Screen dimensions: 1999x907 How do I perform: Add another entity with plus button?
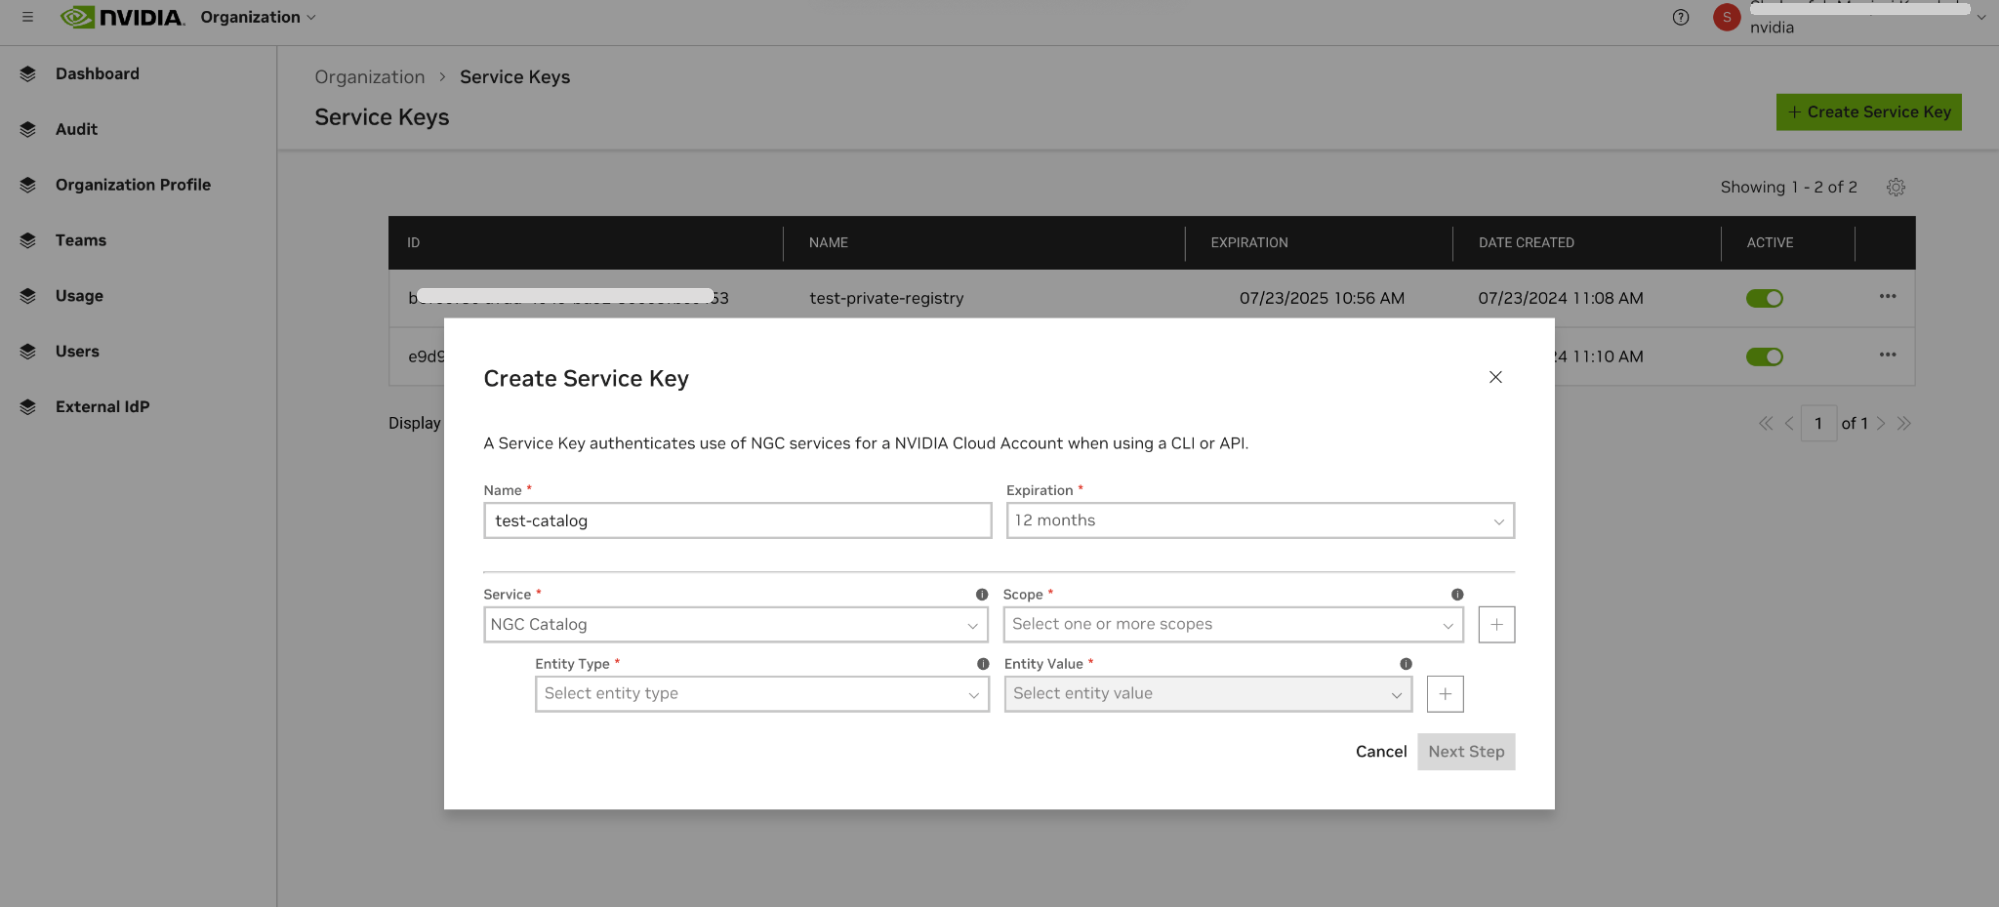tap(1445, 694)
